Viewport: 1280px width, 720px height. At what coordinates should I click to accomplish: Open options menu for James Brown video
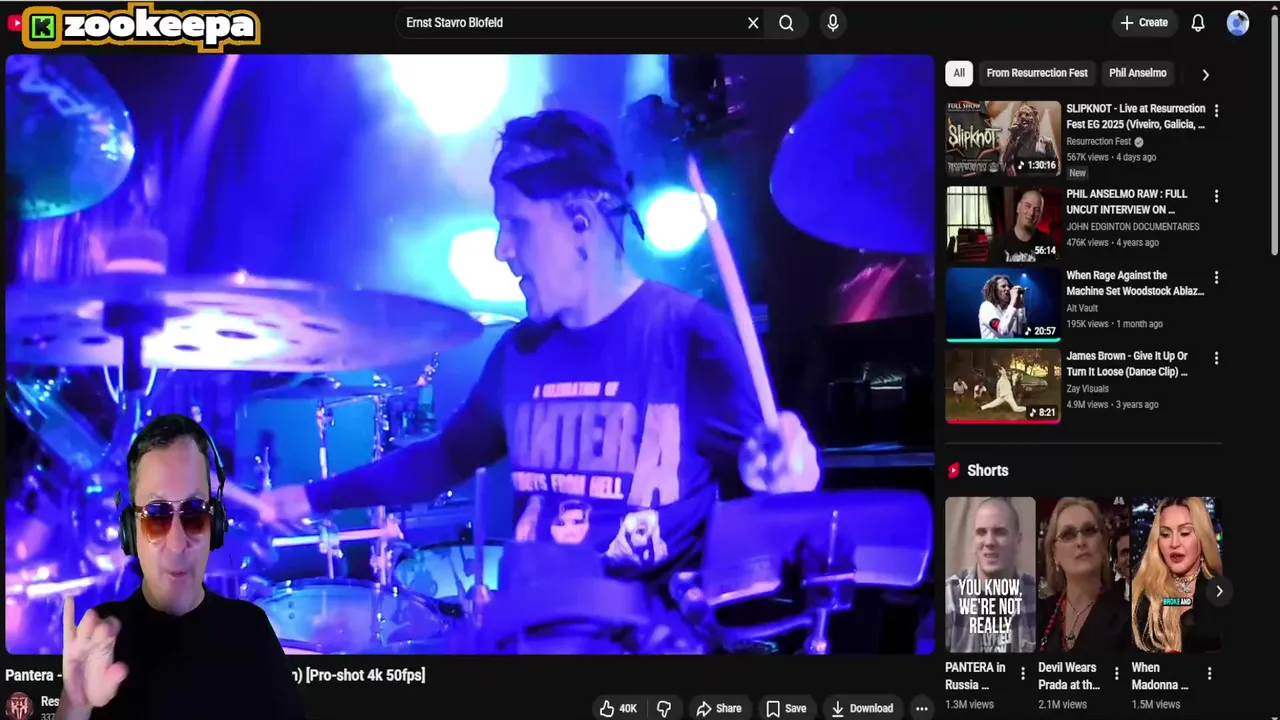(1216, 358)
